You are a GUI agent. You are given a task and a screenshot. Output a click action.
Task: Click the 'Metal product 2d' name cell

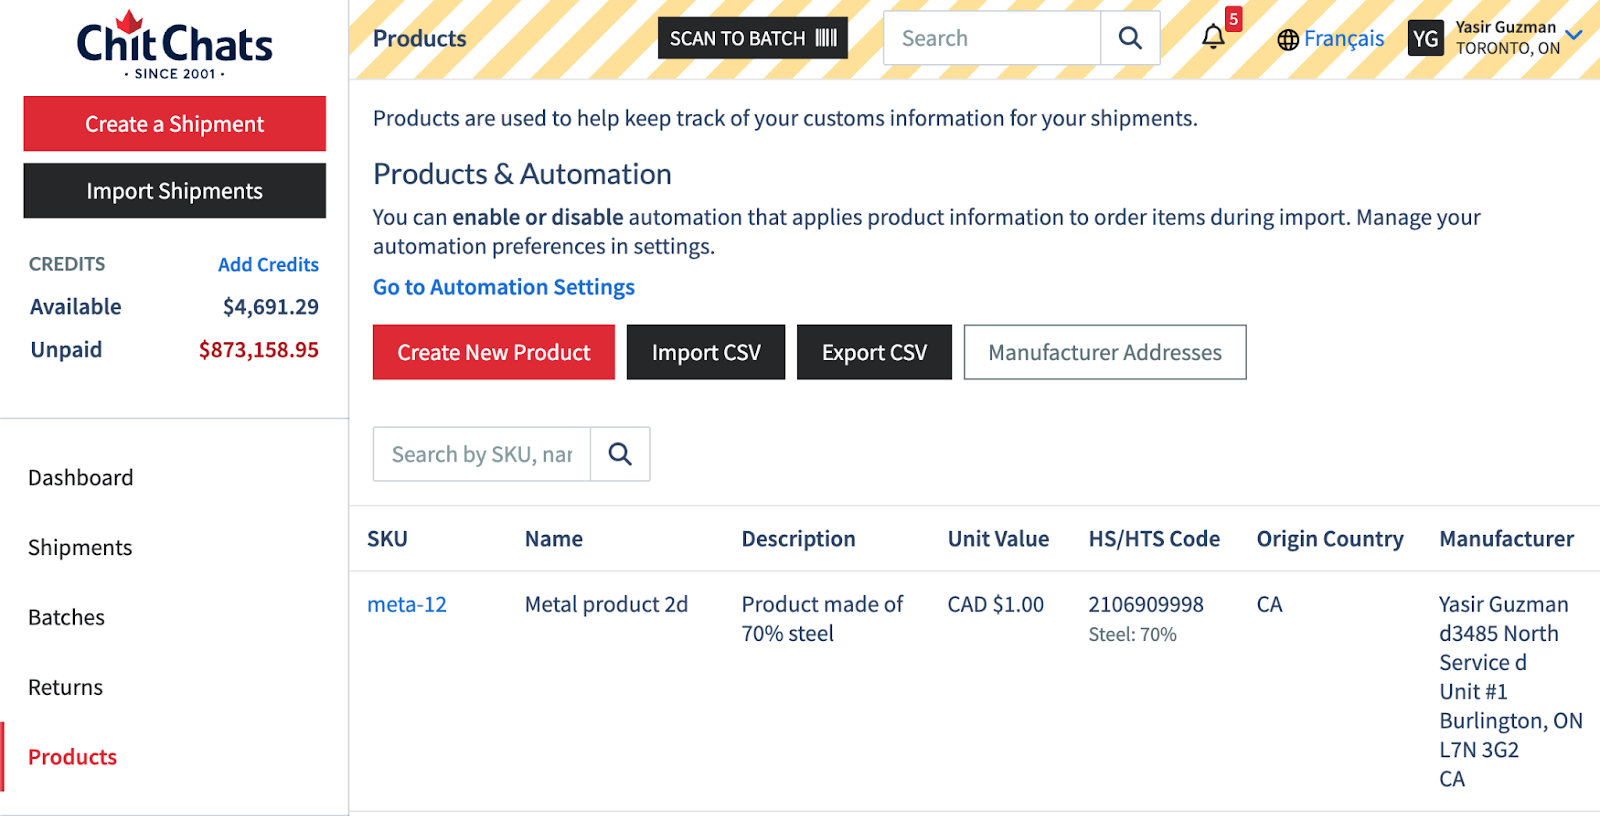point(606,604)
